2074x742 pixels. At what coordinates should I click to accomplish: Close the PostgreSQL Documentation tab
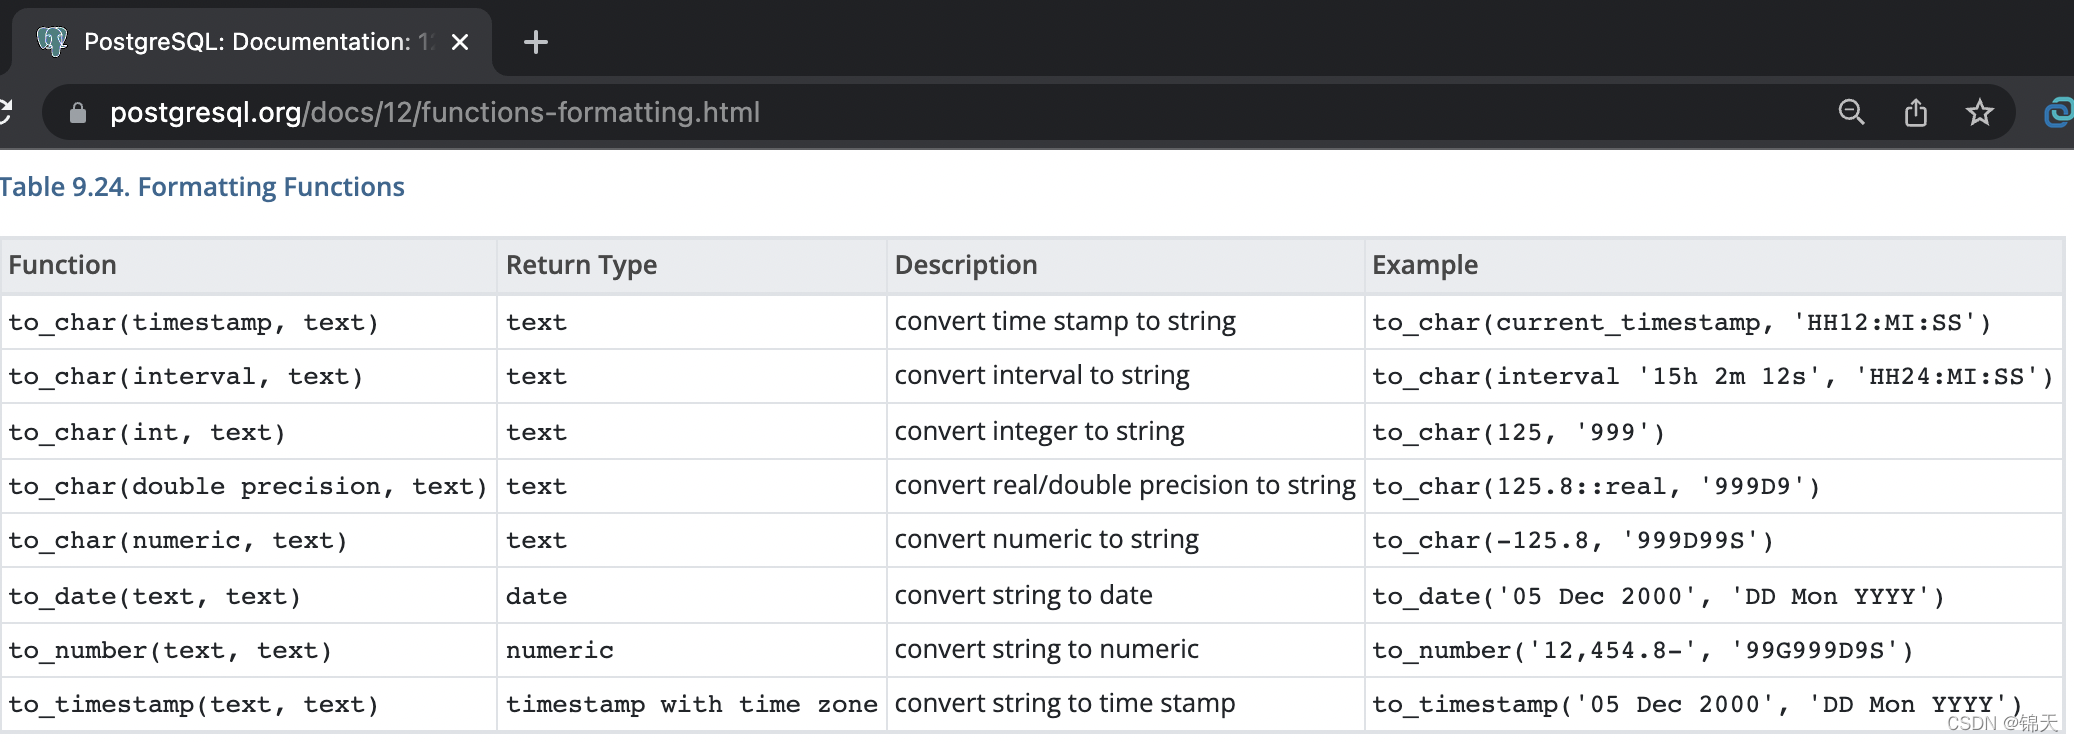[x=460, y=42]
